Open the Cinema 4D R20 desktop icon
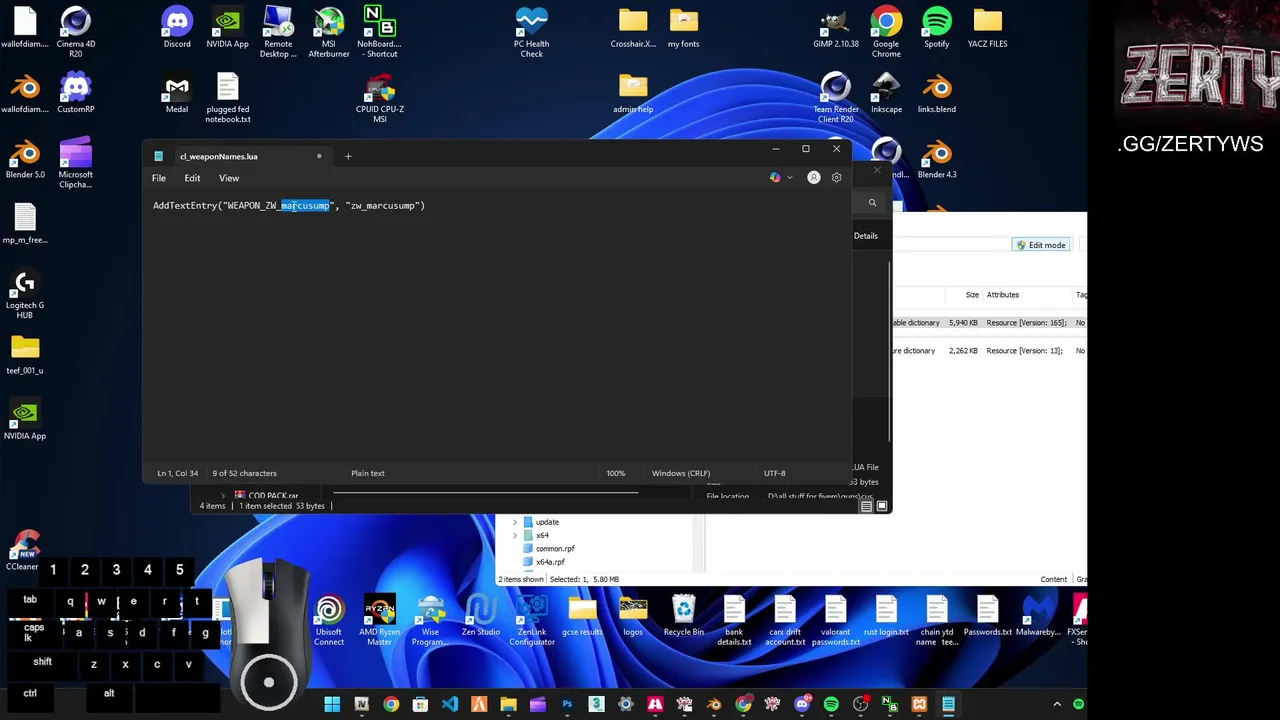The image size is (1280, 720). (76, 32)
